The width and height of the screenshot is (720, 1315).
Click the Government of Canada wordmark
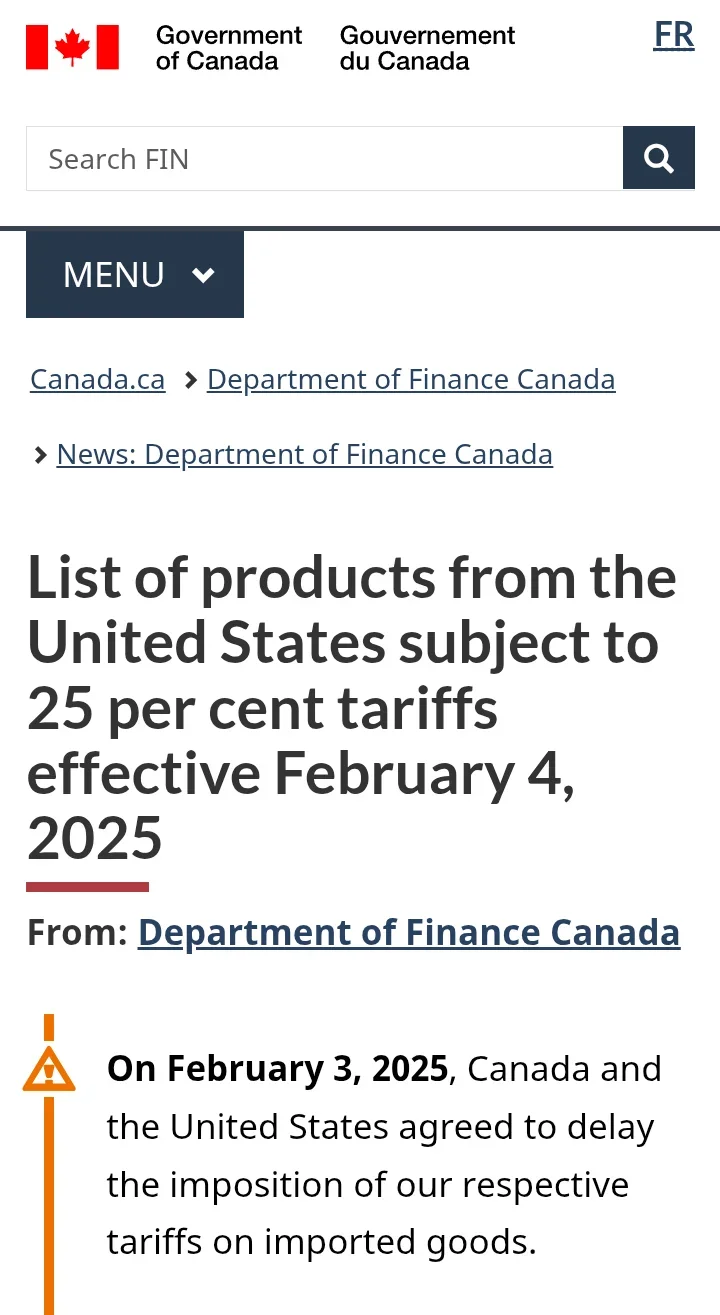click(x=228, y=48)
